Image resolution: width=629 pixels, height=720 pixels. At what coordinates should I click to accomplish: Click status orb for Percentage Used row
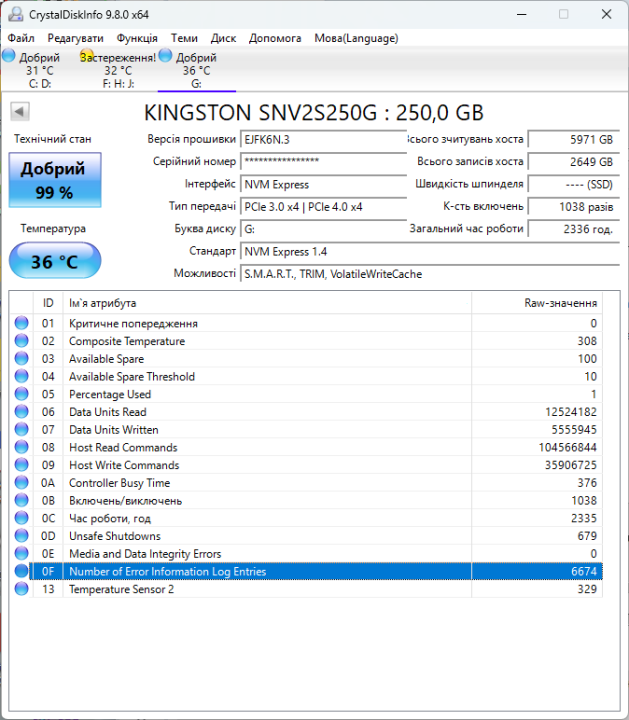point(21,394)
